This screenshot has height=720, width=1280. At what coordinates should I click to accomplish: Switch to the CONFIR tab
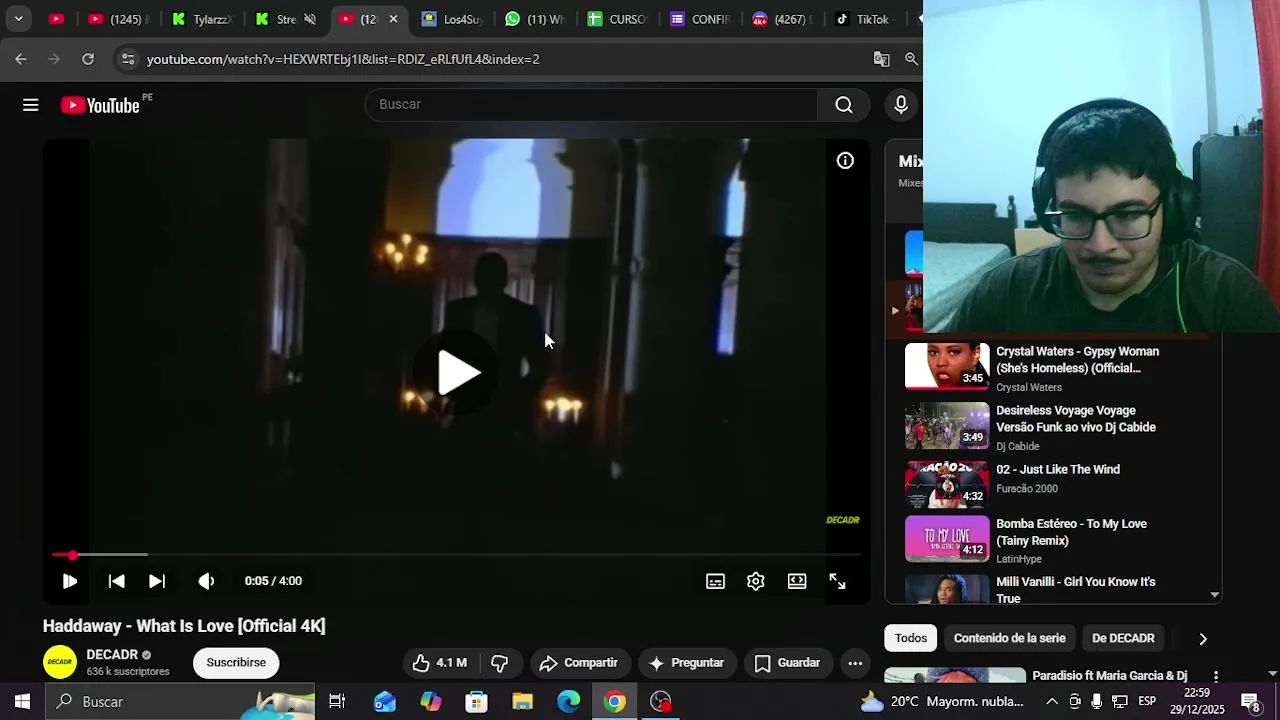click(701, 19)
